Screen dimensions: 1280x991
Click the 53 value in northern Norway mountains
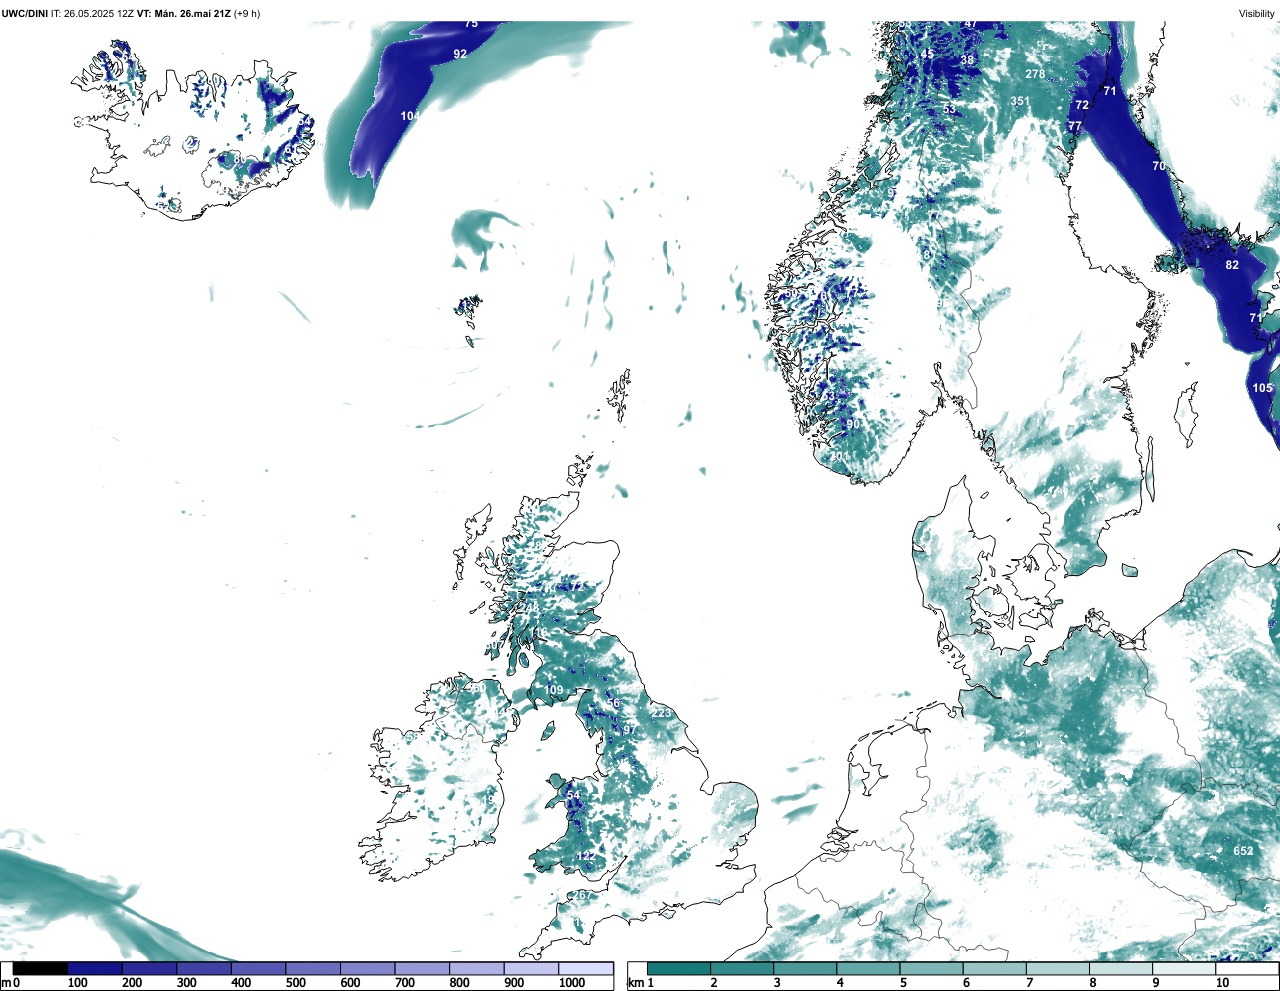949,109
